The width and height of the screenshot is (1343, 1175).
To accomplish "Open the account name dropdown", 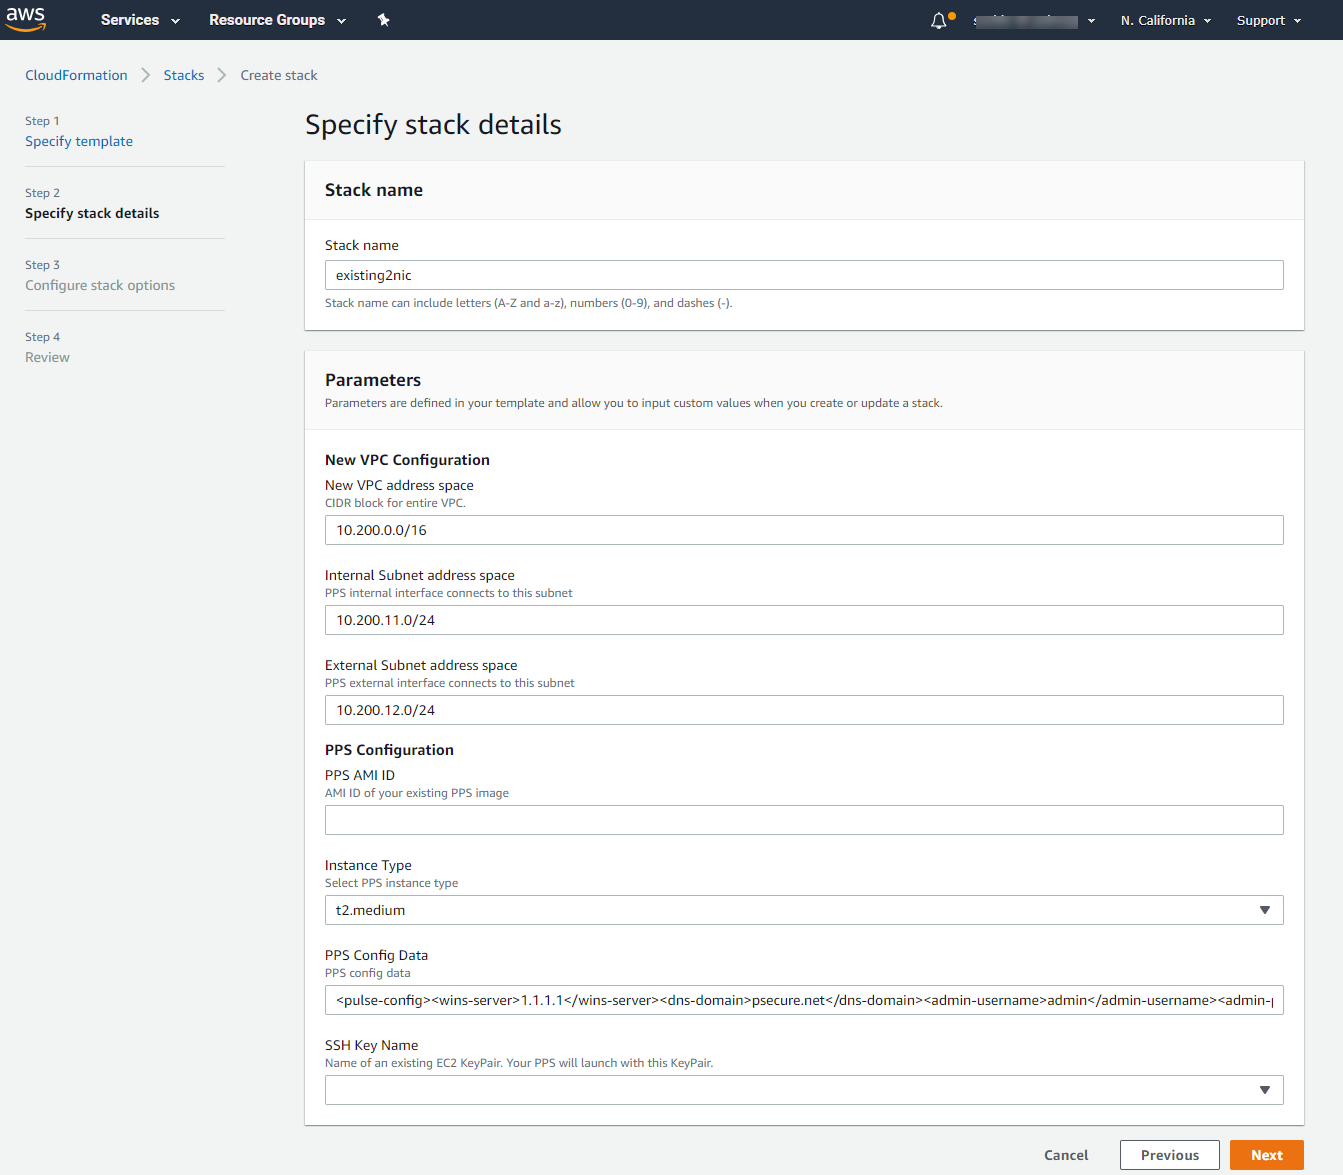I will coord(1035,20).
